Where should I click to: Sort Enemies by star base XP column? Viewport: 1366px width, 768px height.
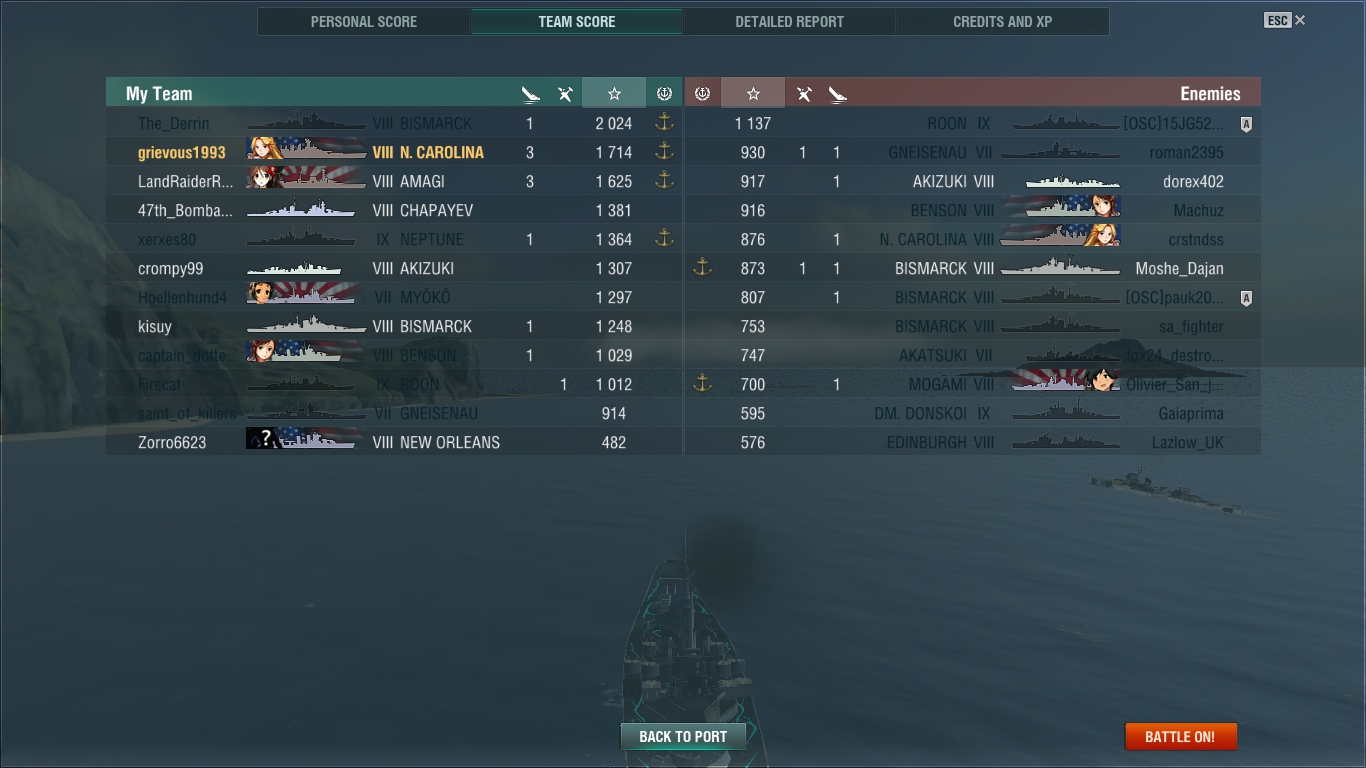[x=753, y=93]
